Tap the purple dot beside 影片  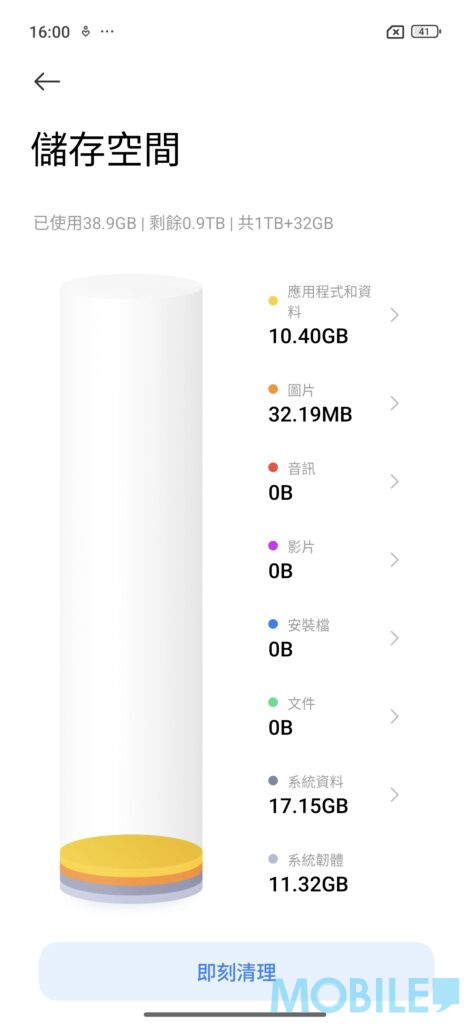coord(273,546)
